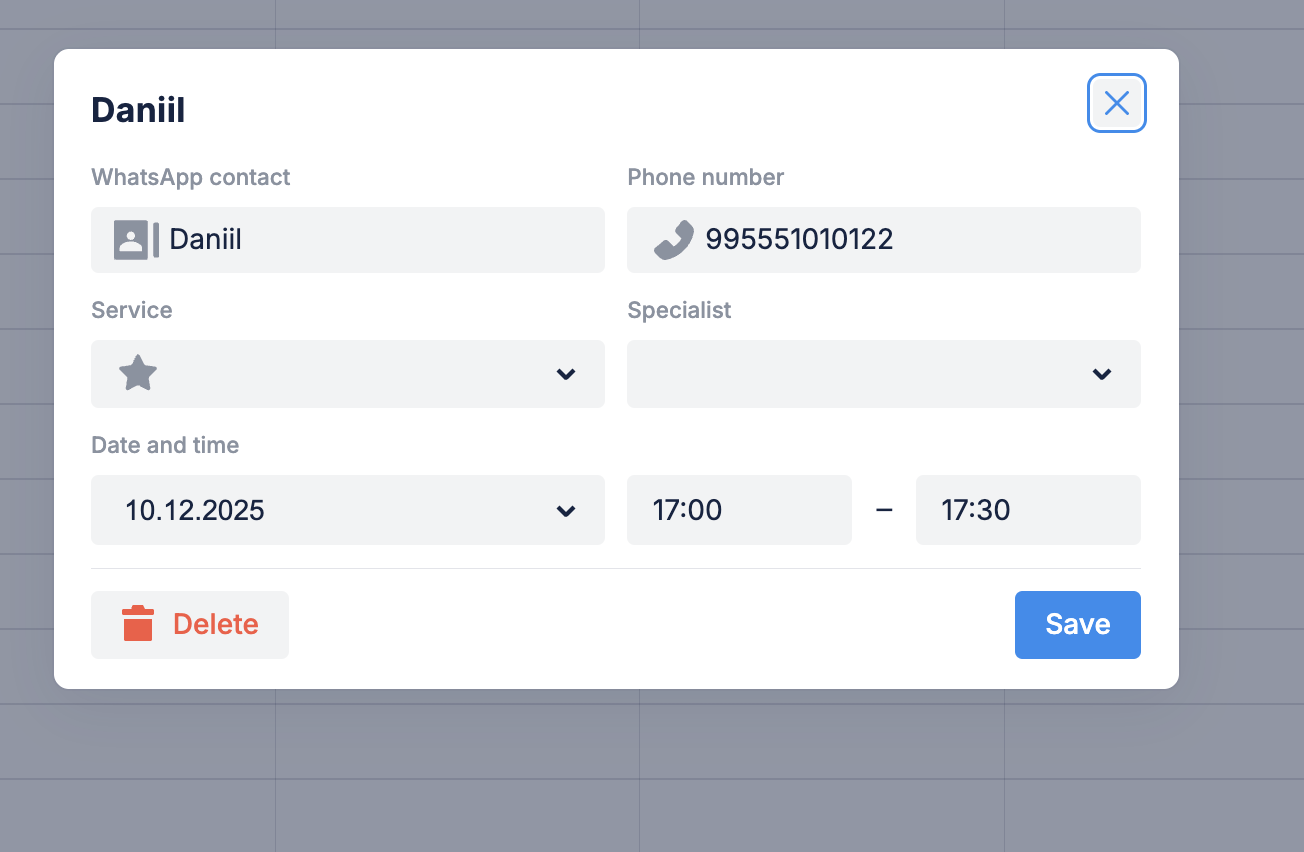Click the Service select box area
1304x852 pixels.
340,374
